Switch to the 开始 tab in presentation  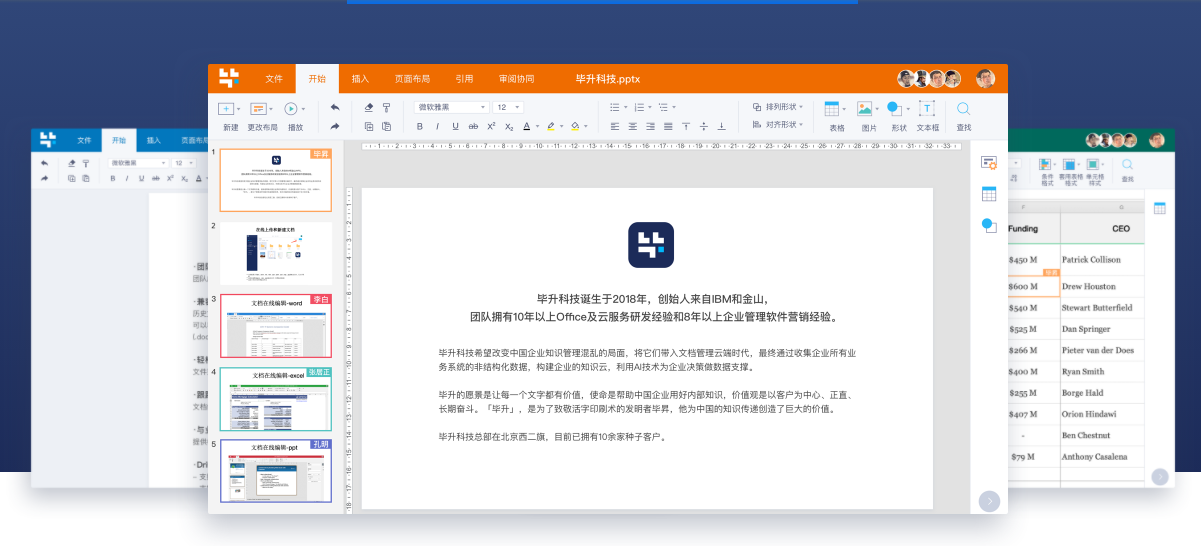point(318,79)
